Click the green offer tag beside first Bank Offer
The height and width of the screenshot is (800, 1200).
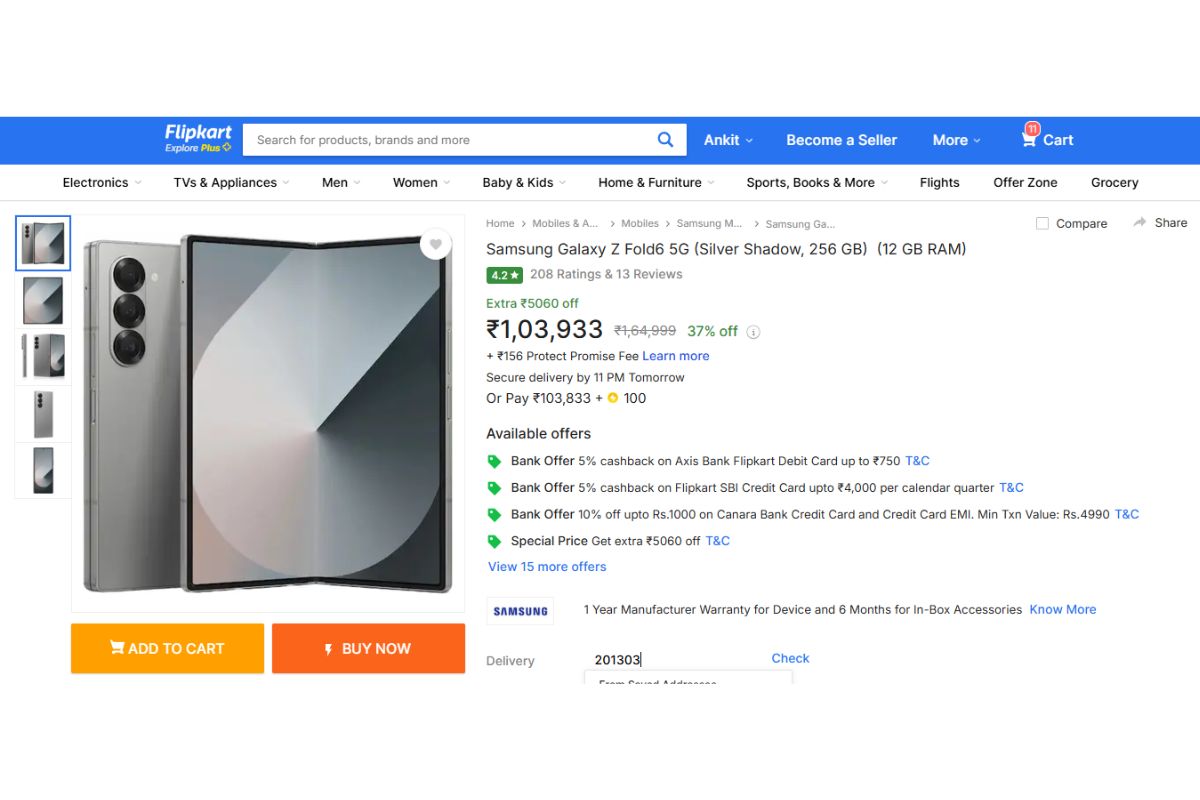point(495,461)
